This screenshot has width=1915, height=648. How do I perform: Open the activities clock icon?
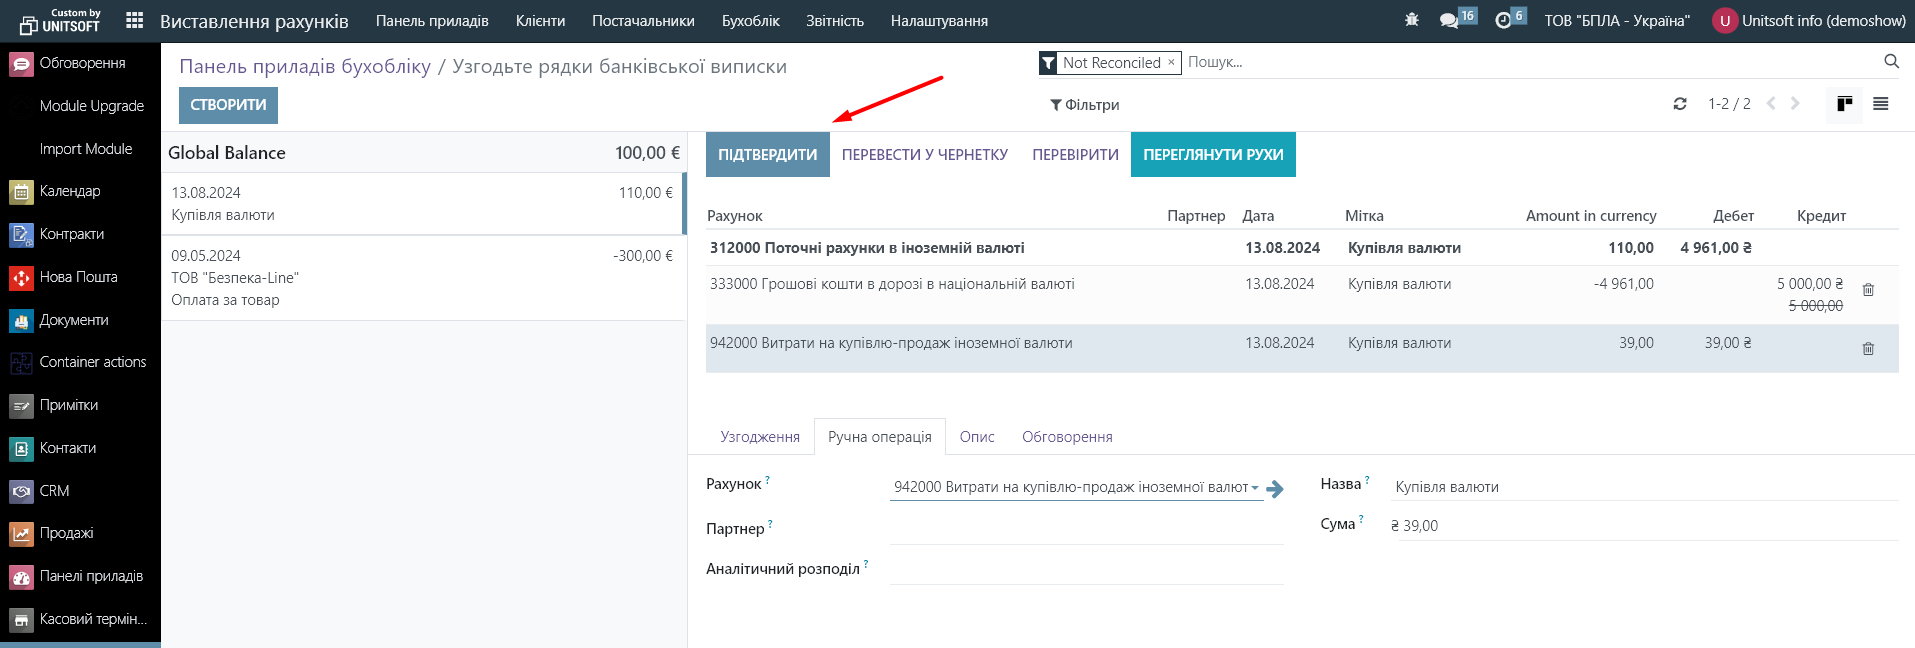pyautogui.click(x=1502, y=20)
